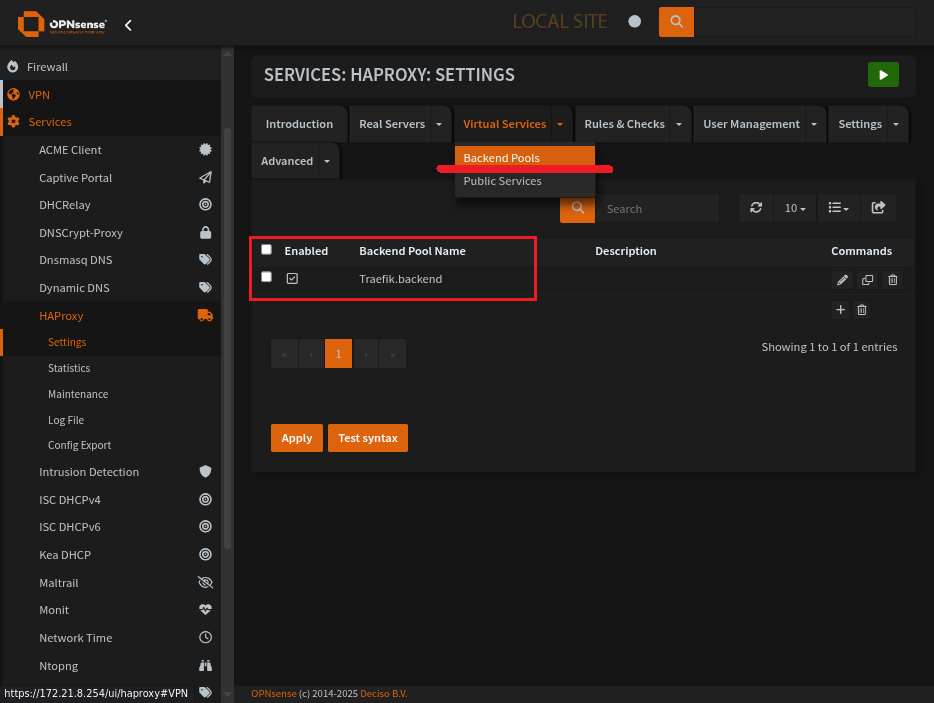The image size is (934, 703).
Task: Select the Traefik.backend row checkbox
Action: [x=266, y=277]
